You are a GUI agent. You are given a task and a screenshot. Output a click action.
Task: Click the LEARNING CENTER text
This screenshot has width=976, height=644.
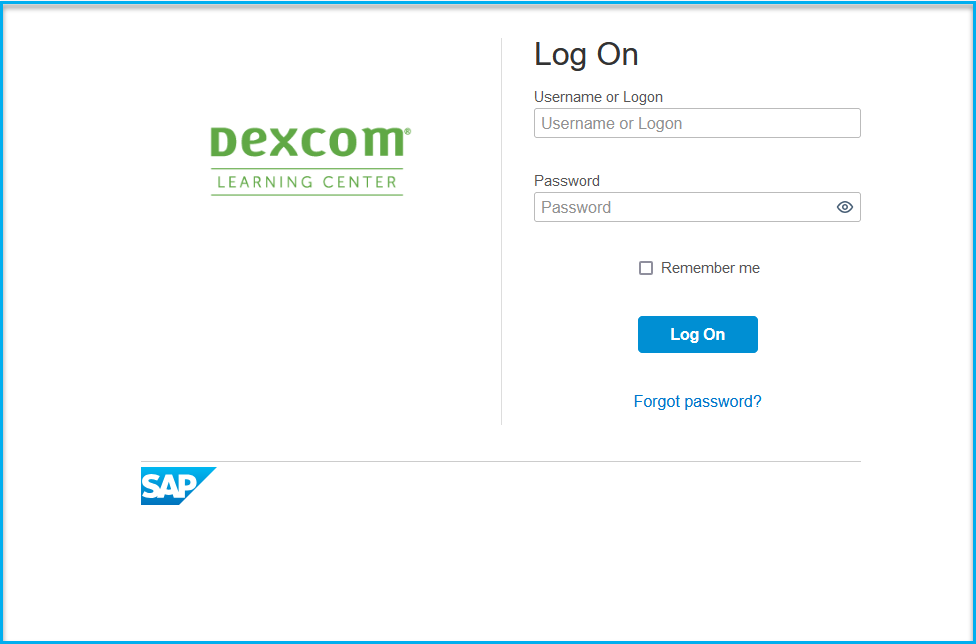pos(307,182)
